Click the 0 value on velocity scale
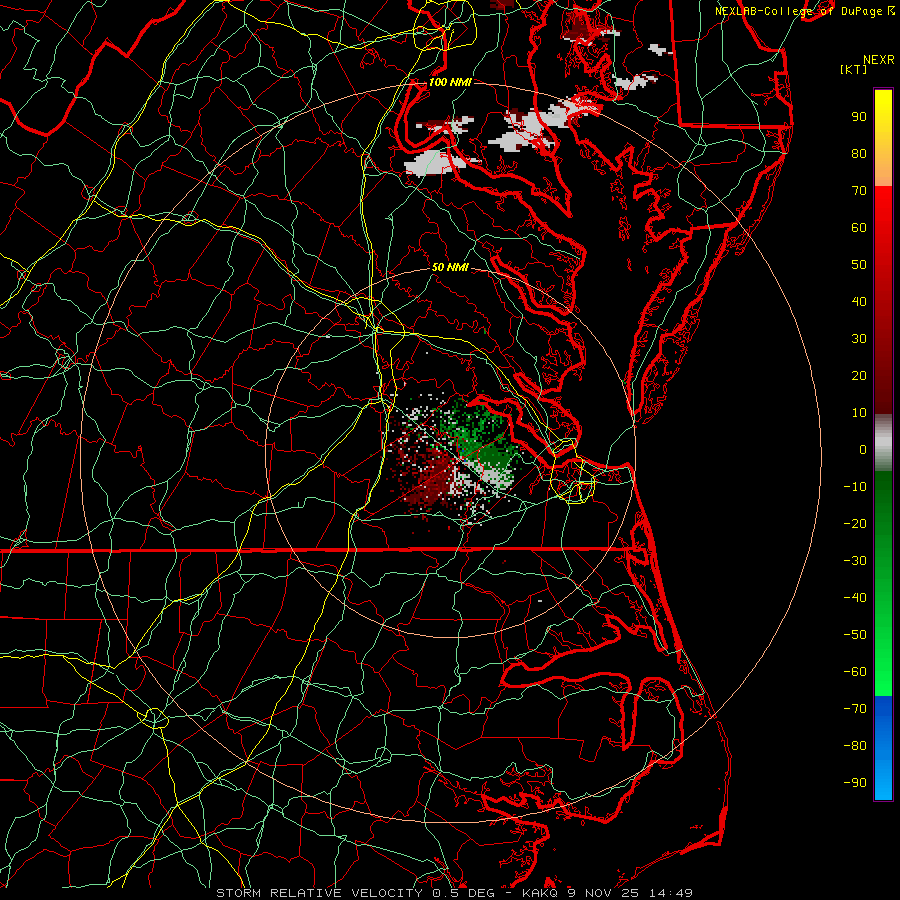Image resolution: width=900 pixels, height=900 pixels. [x=863, y=449]
